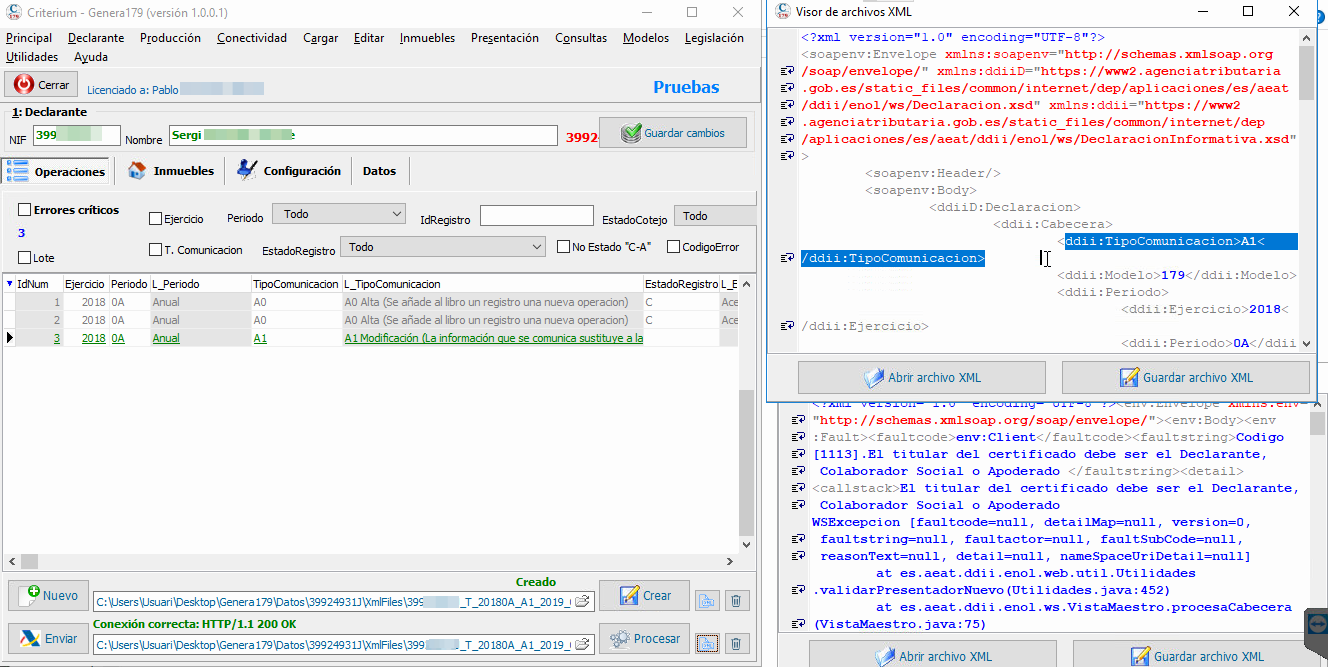
Task: Click the Nuevo button
Action: click(48, 595)
